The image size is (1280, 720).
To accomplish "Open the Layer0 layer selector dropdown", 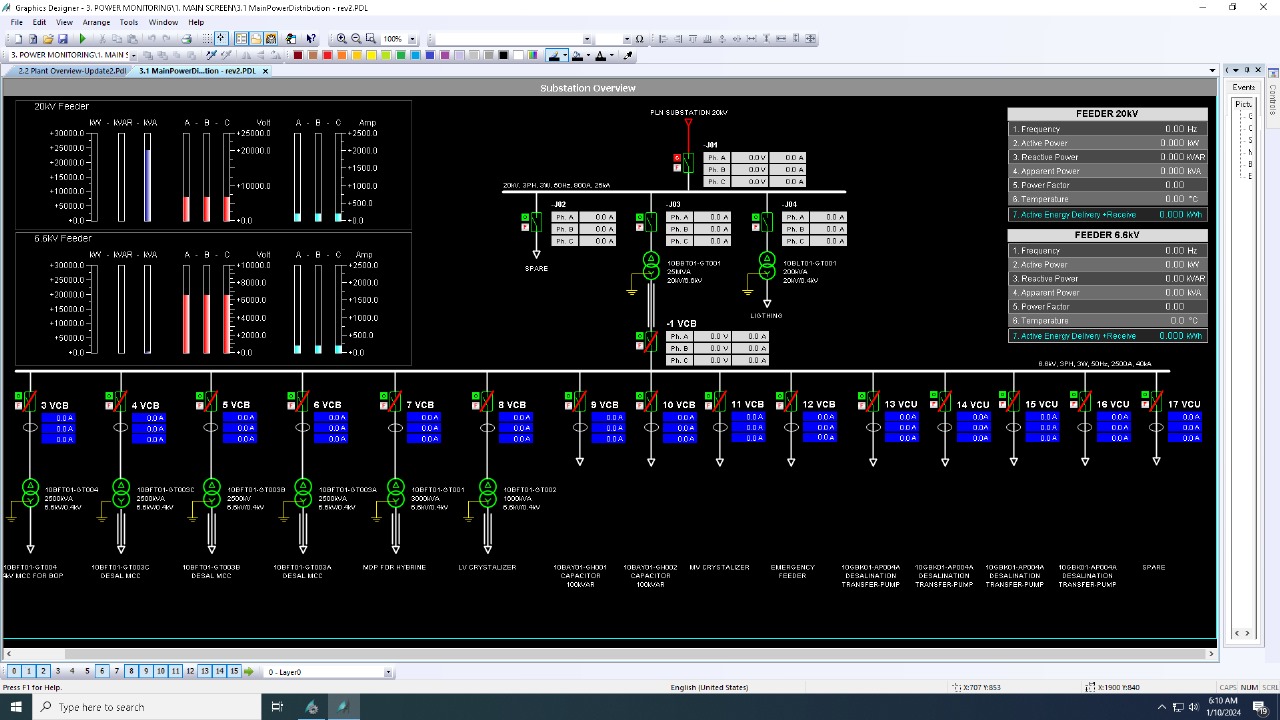I will click(388, 671).
